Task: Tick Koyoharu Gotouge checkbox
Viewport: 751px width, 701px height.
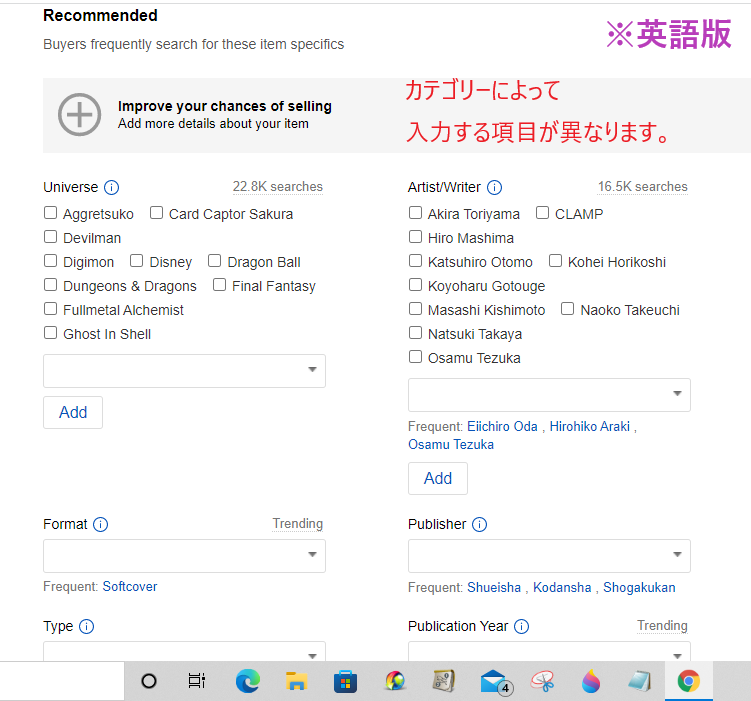Action: [x=415, y=284]
